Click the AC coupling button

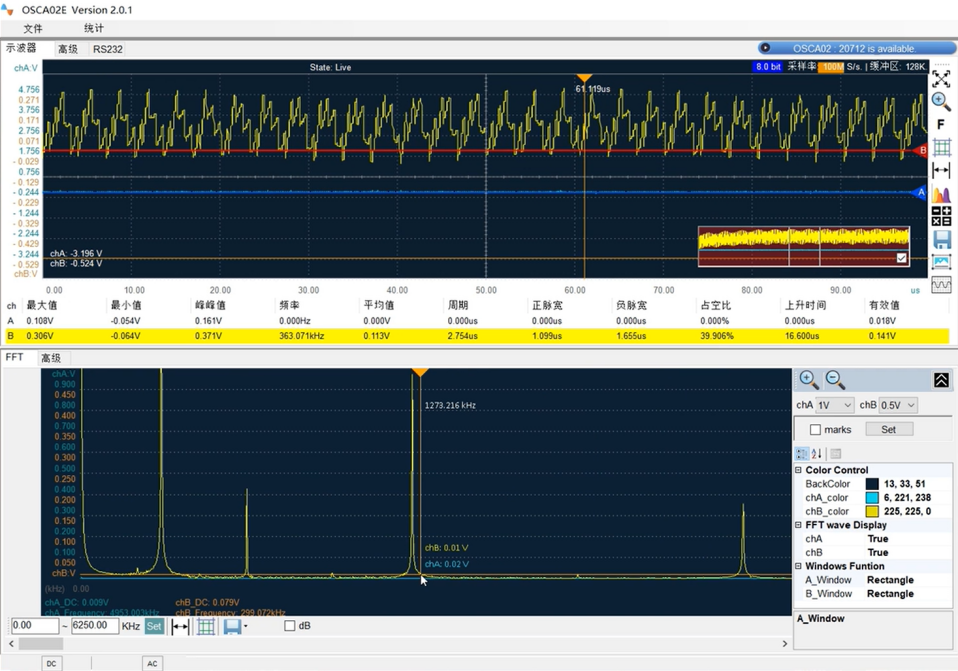(x=152, y=663)
